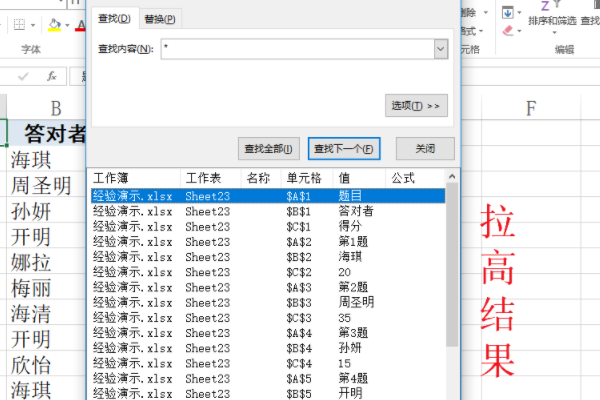Click the borders grid icon
The image size is (600, 400).
[x=20, y=24]
